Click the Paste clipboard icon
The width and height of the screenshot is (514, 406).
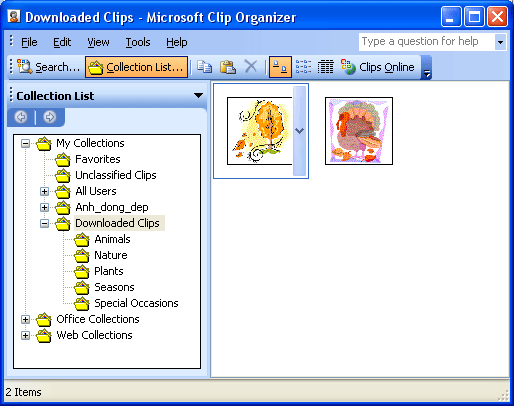pyautogui.click(x=228, y=67)
